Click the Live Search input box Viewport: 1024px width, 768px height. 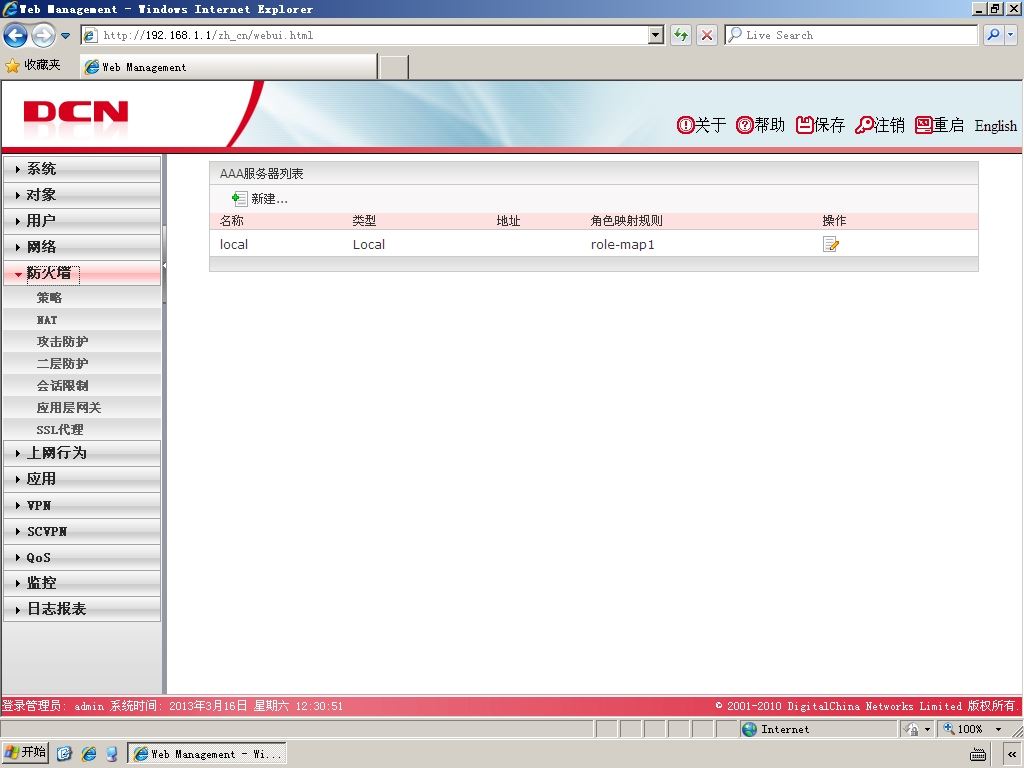click(x=851, y=35)
